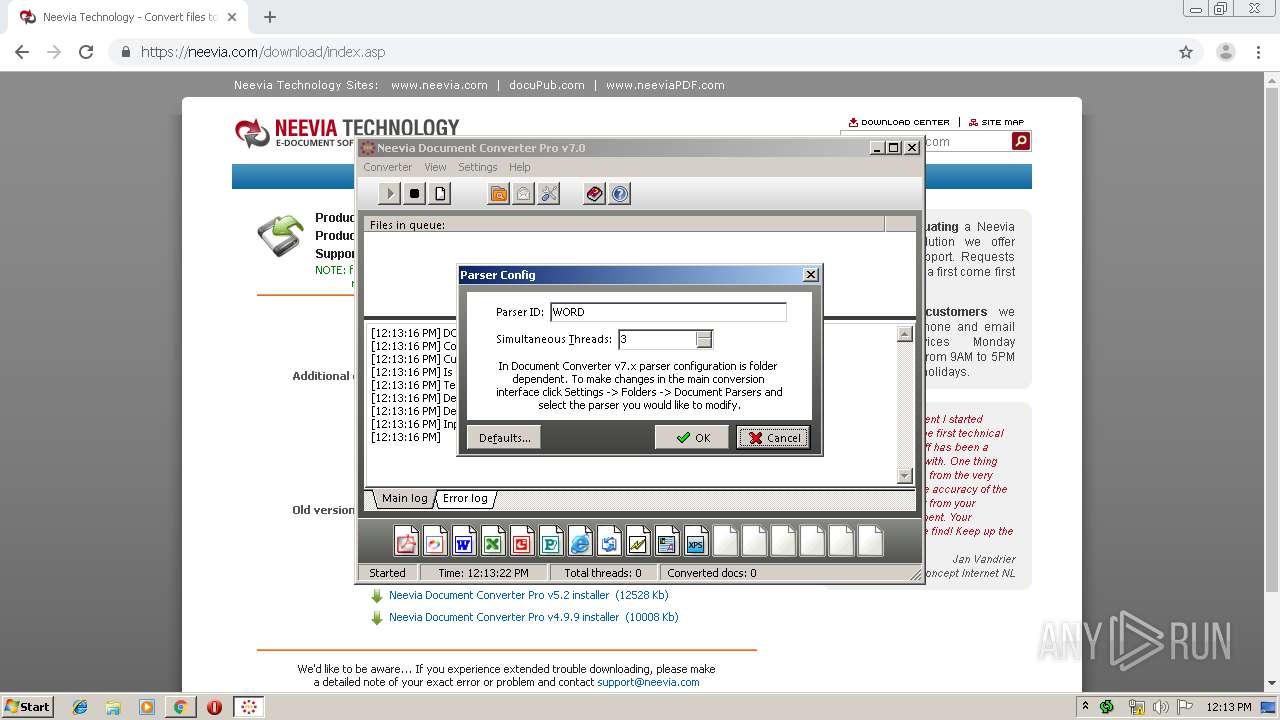This screenshot has width=1280, height=720.
Task: Open the Chrome three-dot menu
Action: 1258,52
